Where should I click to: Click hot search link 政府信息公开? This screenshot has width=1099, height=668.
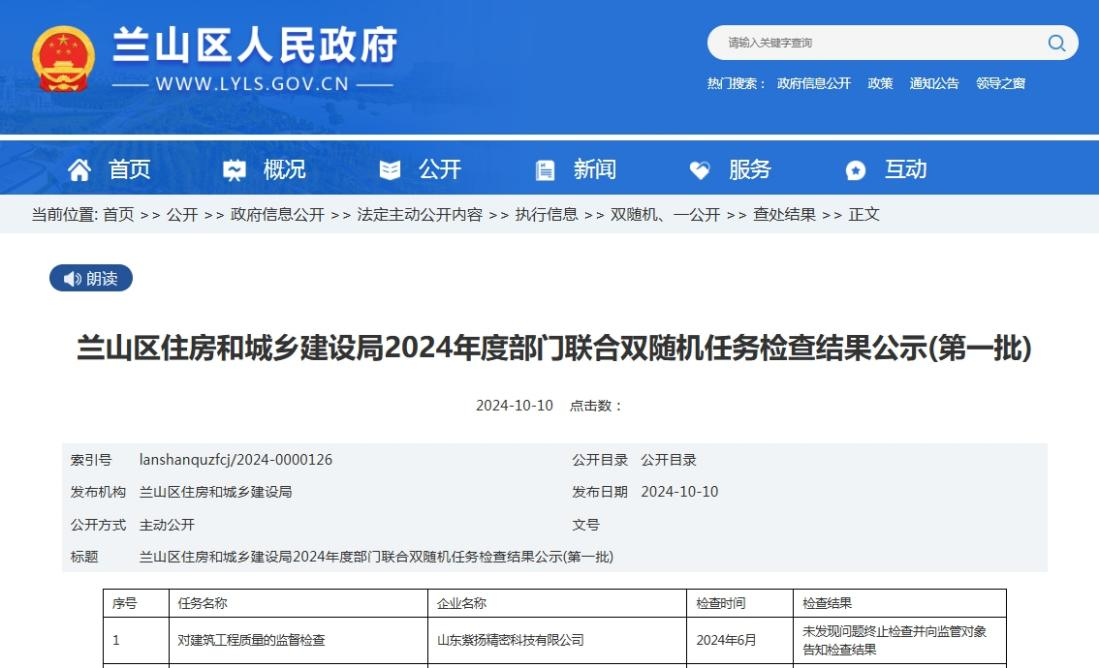(814, 83)
